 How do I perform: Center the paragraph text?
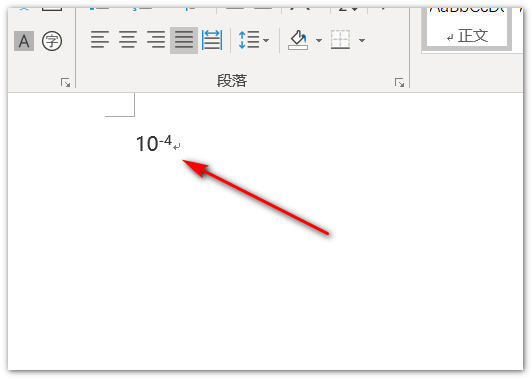128,40
